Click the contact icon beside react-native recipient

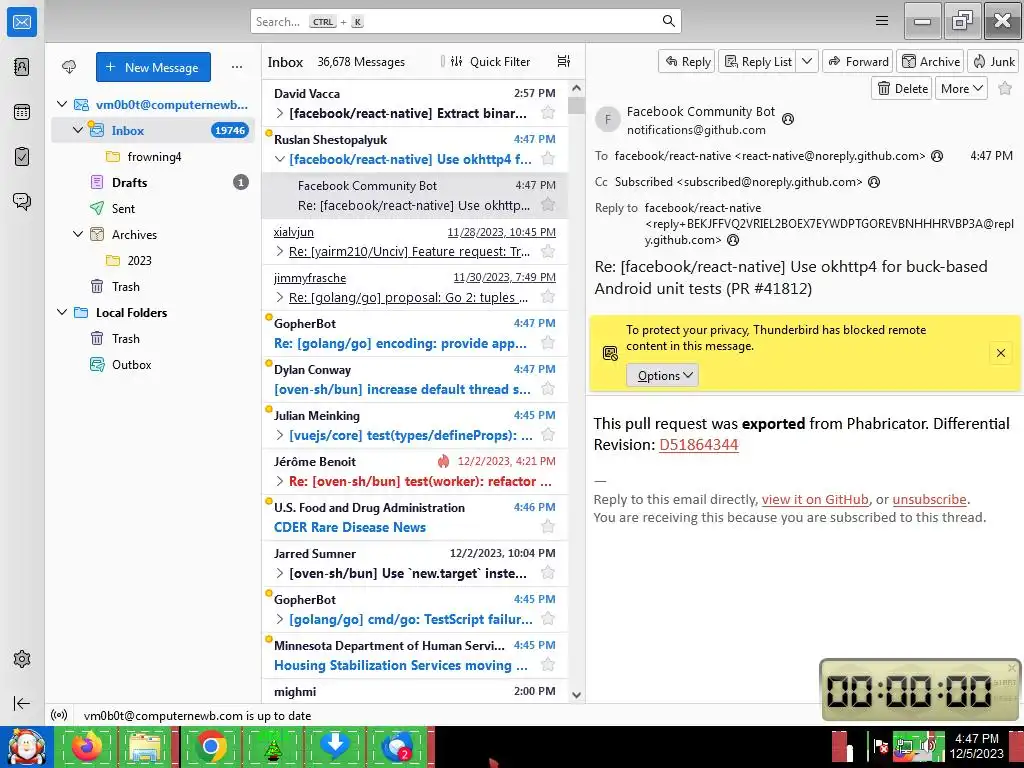pos(937,156)
